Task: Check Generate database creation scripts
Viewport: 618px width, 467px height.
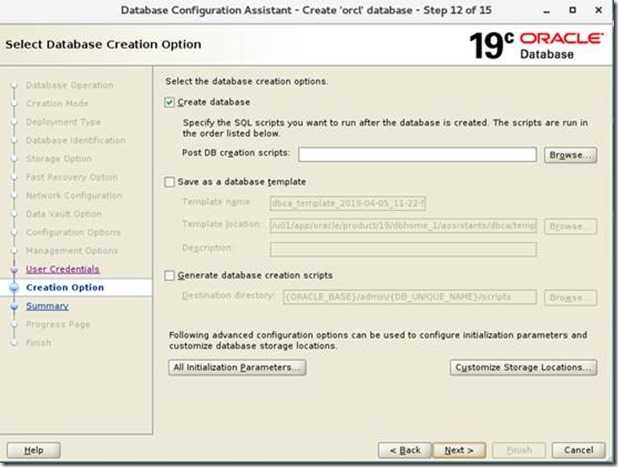Action: [169, 275]
